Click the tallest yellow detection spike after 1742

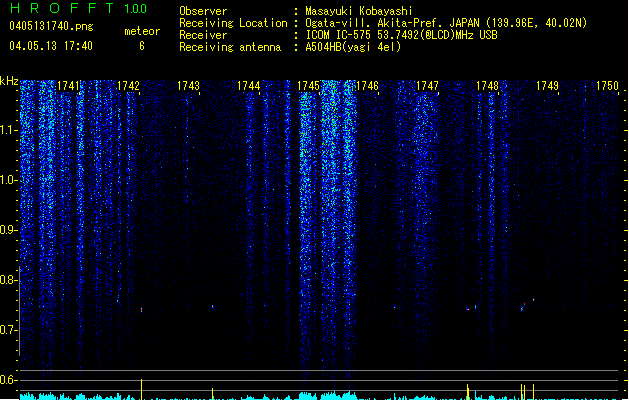(142, 389)
